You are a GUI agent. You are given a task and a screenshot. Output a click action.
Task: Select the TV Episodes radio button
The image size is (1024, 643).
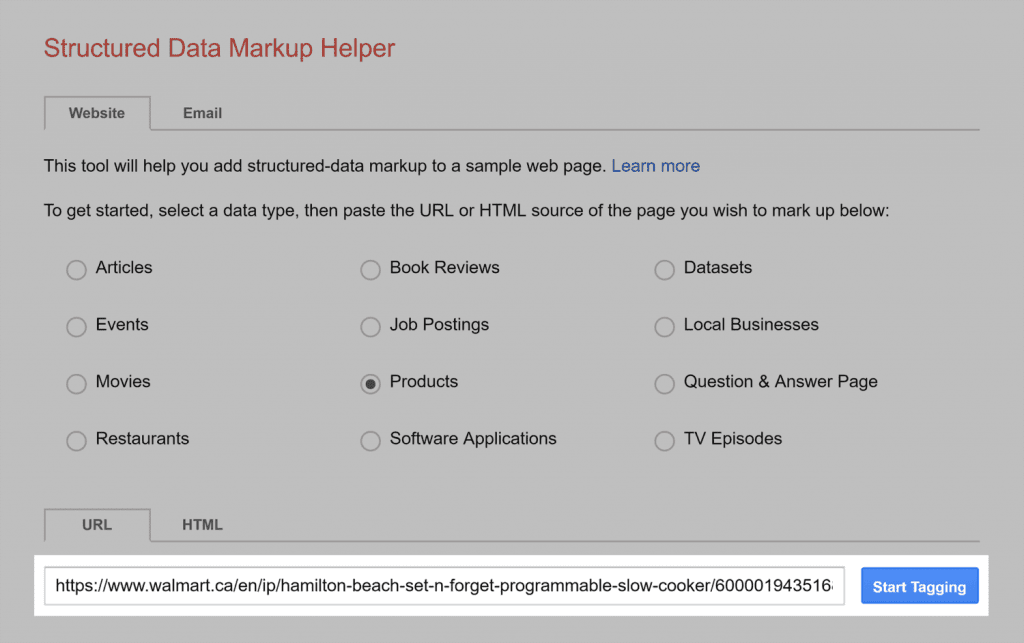(x=664, y=441)
